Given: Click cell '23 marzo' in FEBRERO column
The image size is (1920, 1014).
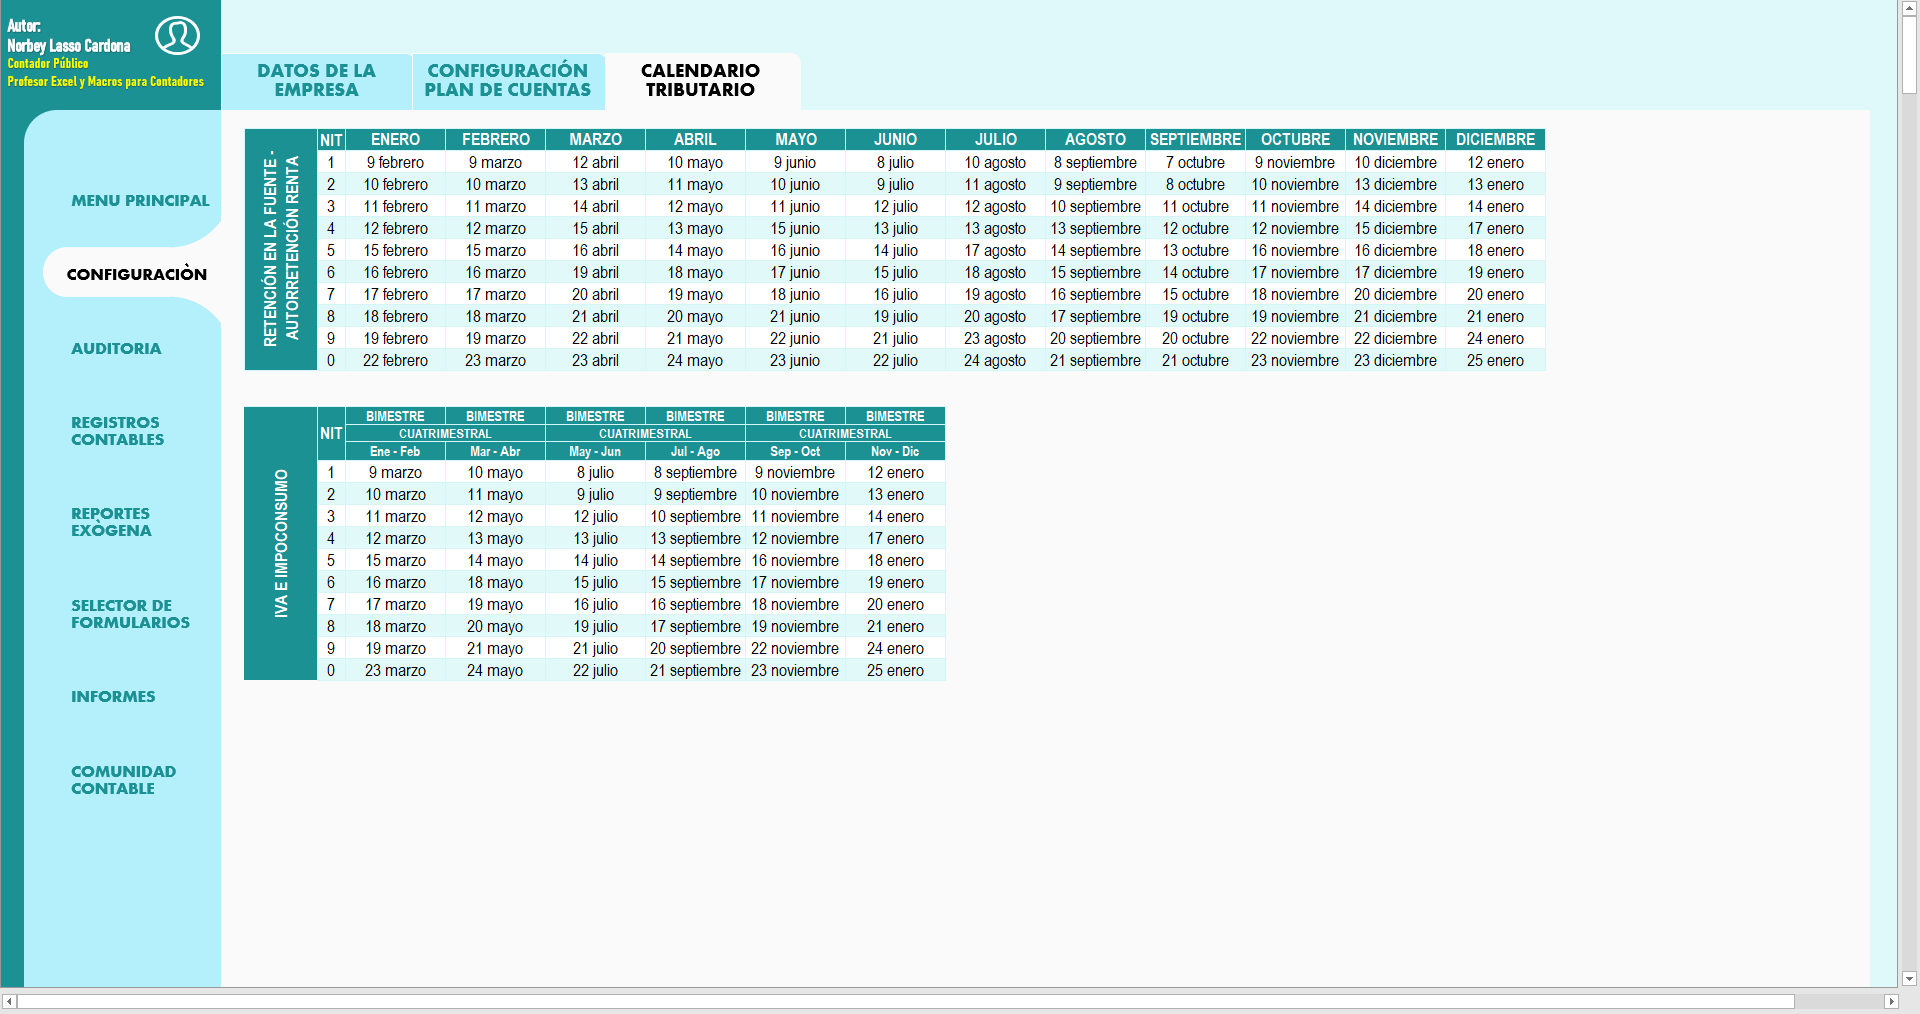Looking at the screenshot, I should [x=495, y=360].
